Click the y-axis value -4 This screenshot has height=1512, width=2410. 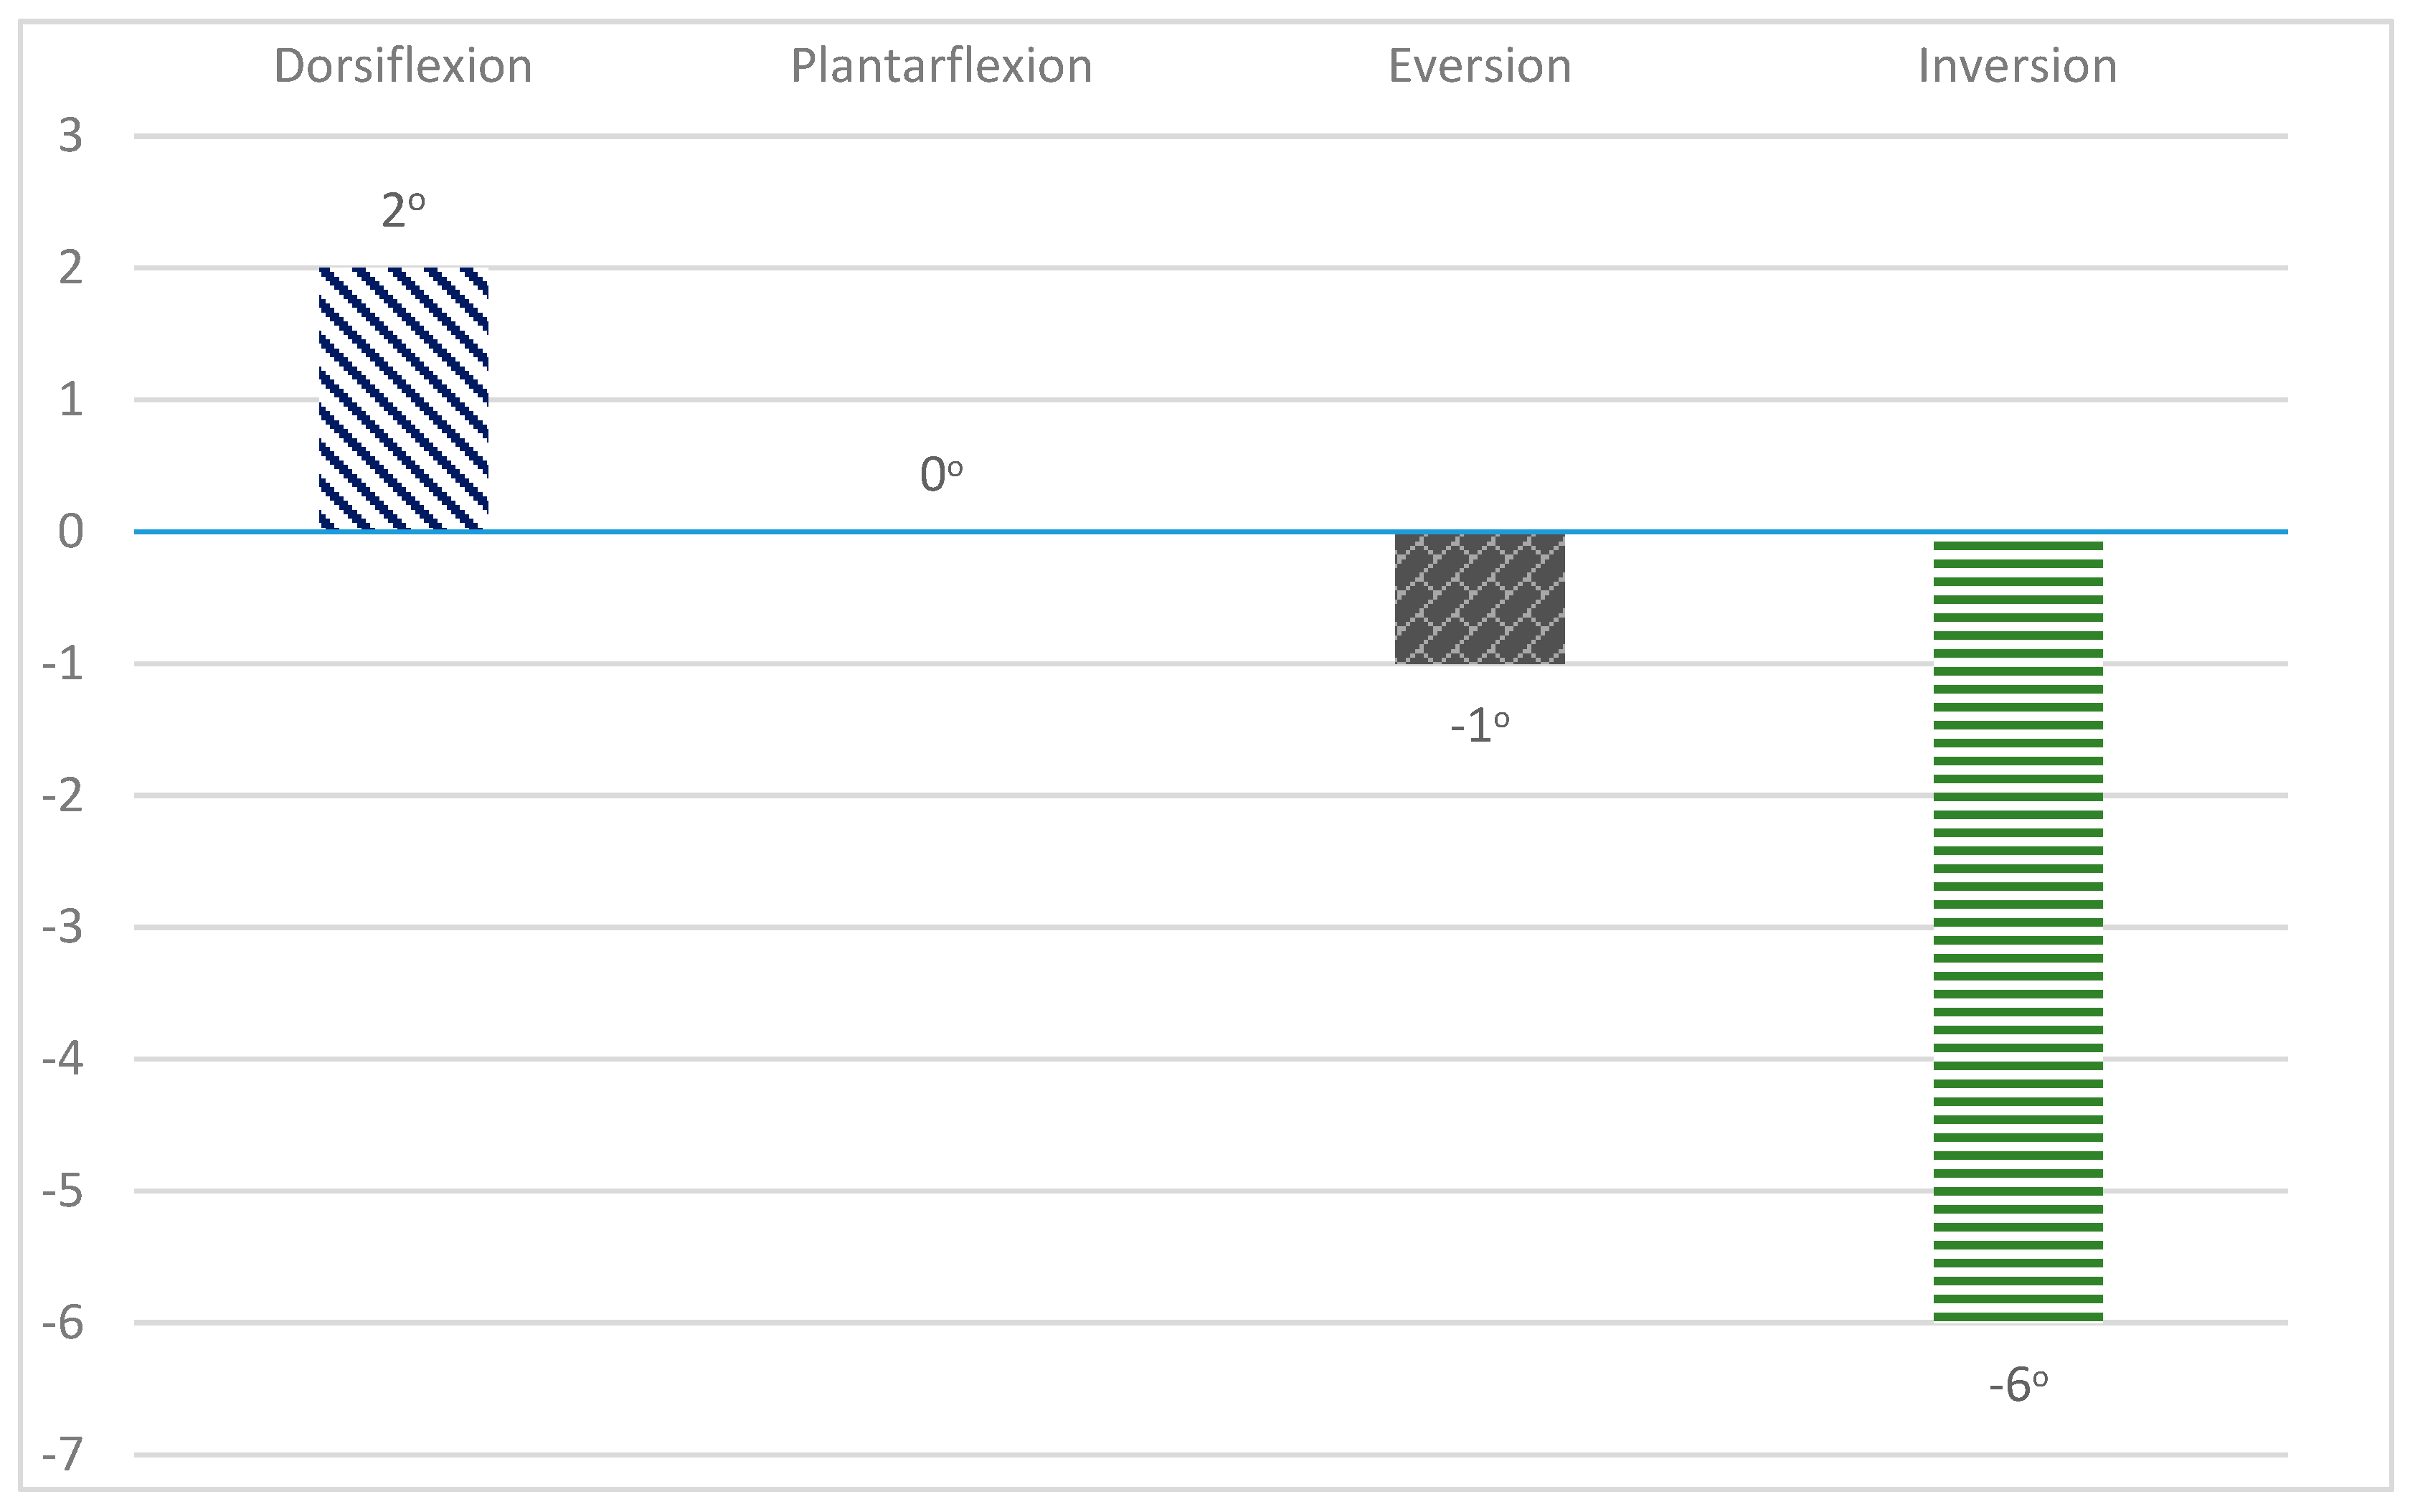63,1058
